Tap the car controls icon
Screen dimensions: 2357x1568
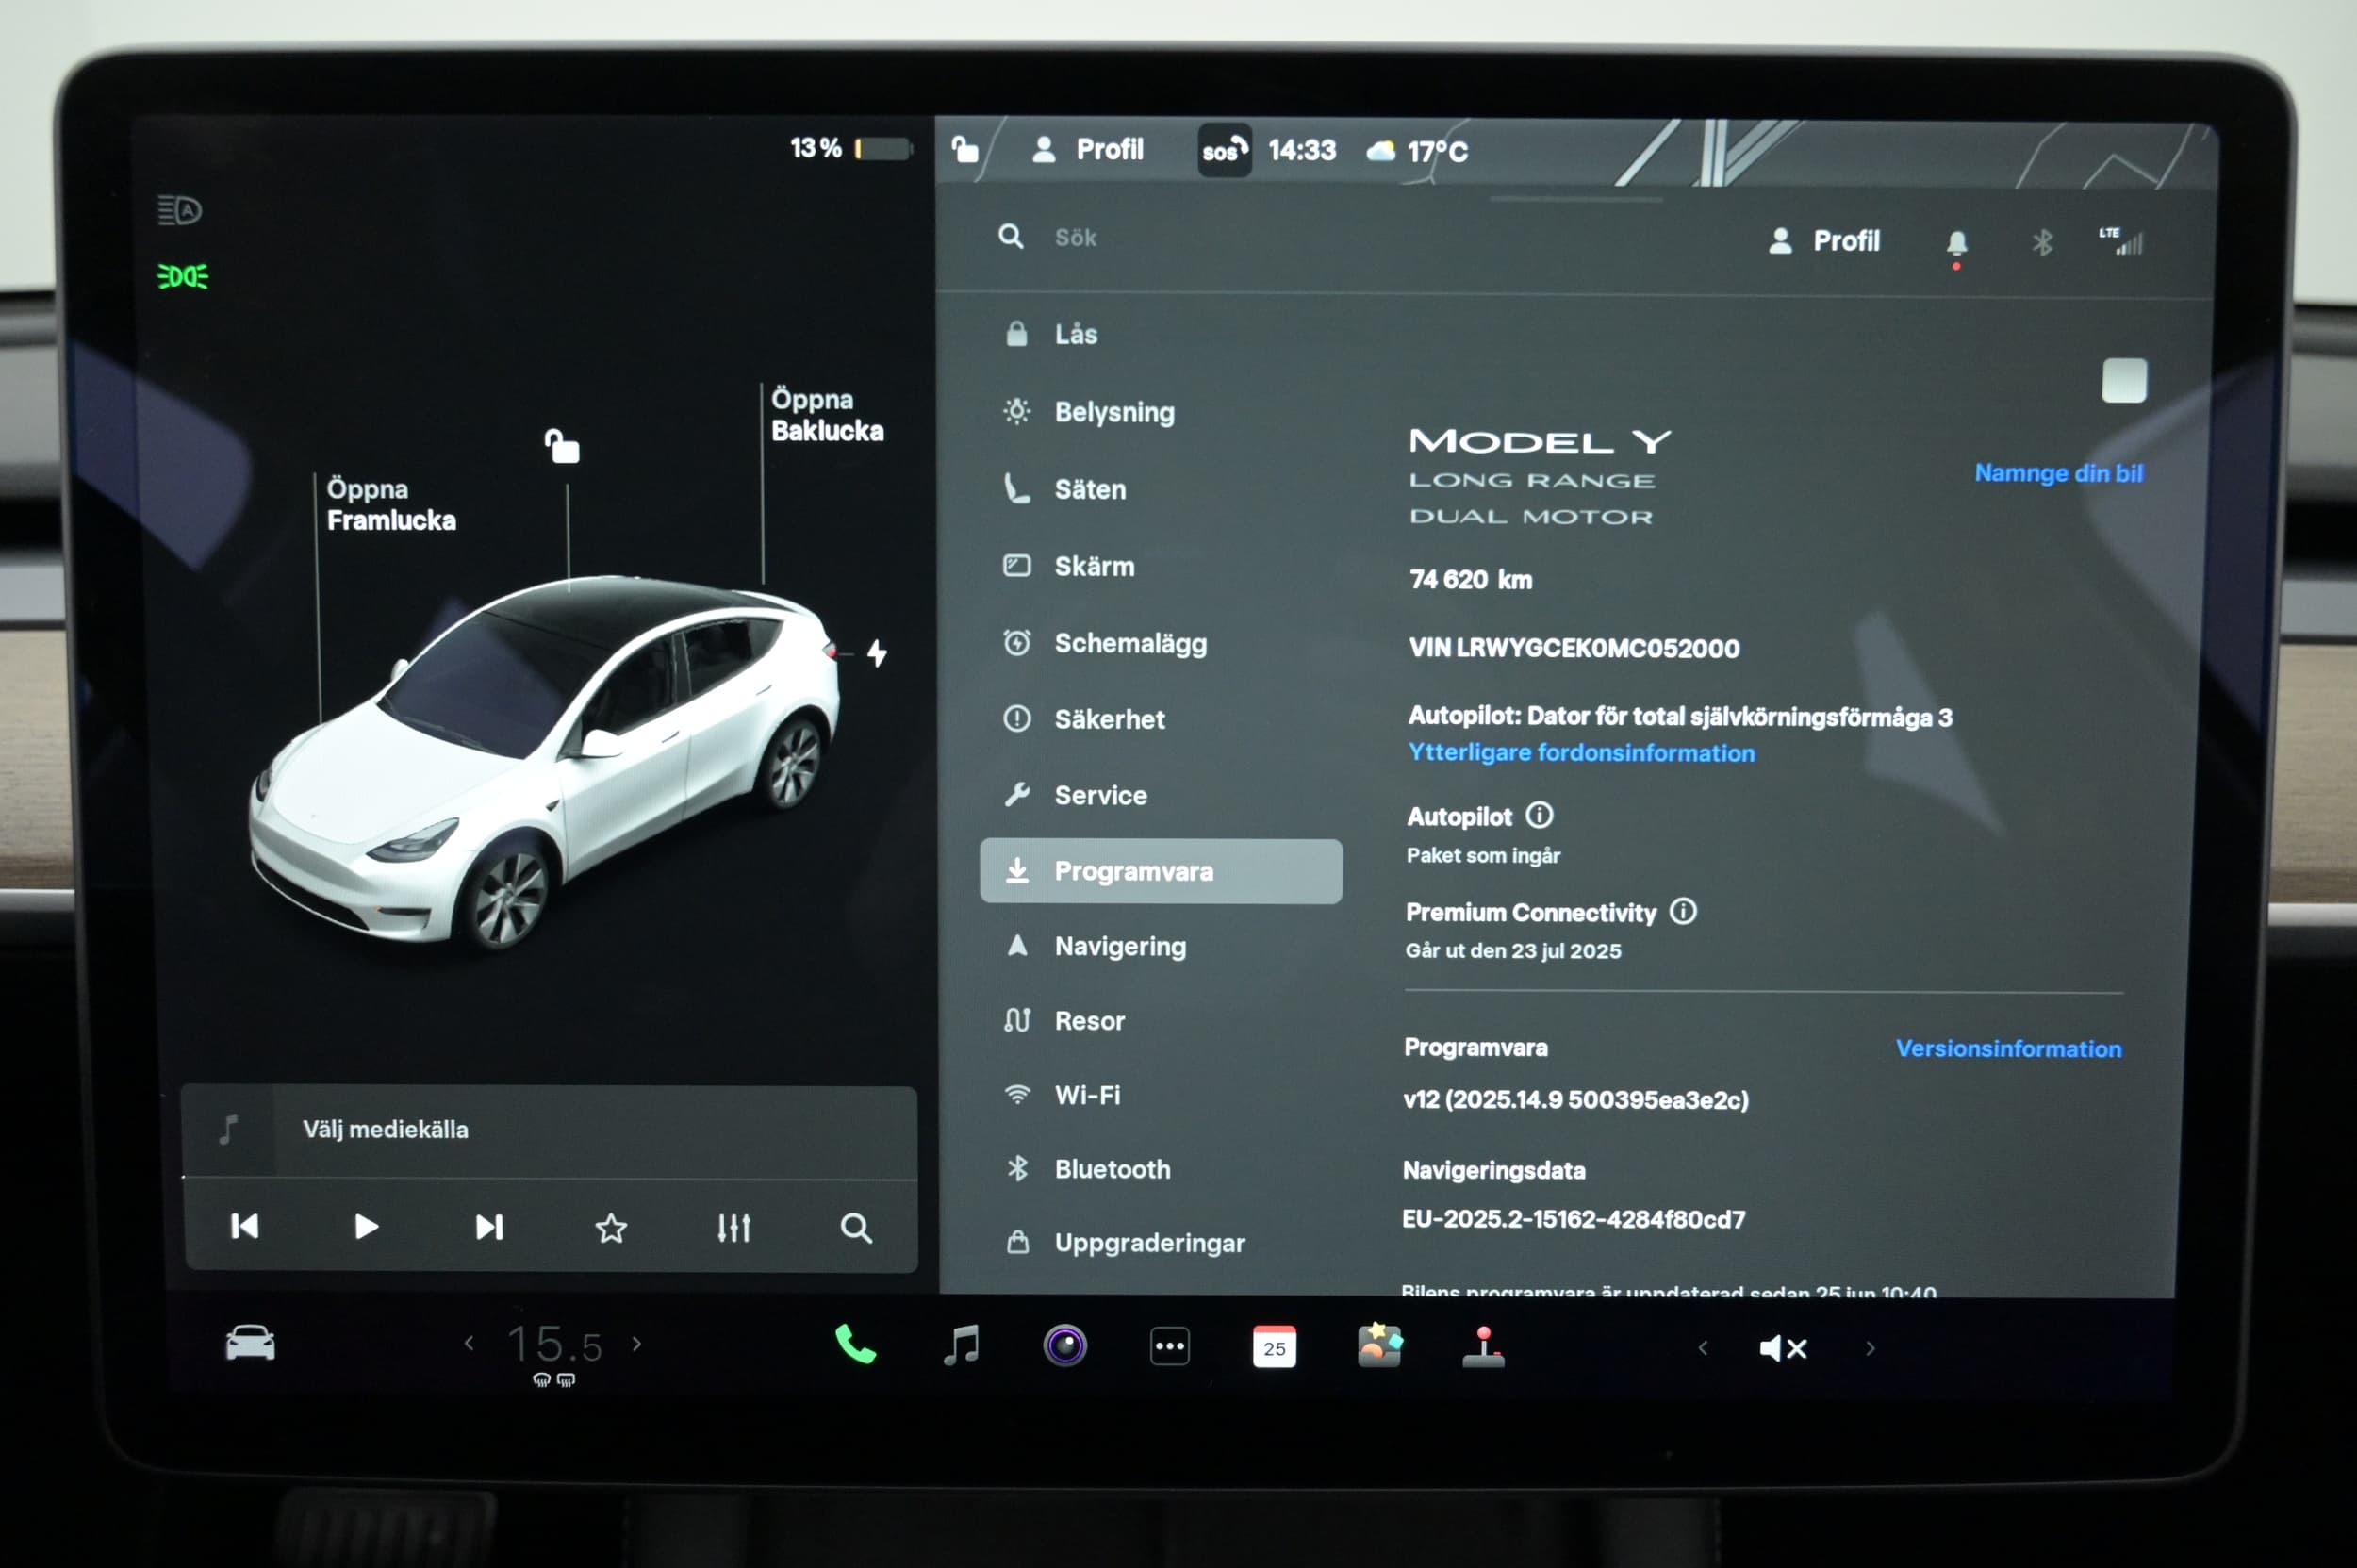click(250, 1343)
